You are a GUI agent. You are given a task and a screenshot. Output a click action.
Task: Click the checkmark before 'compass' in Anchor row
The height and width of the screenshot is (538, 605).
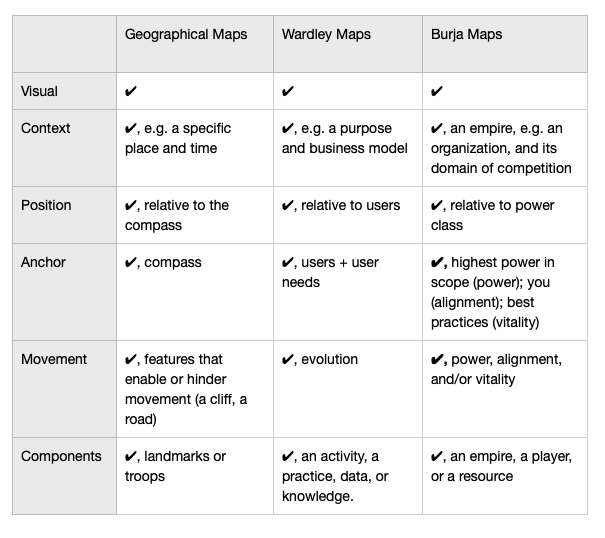tap(130, 262)
